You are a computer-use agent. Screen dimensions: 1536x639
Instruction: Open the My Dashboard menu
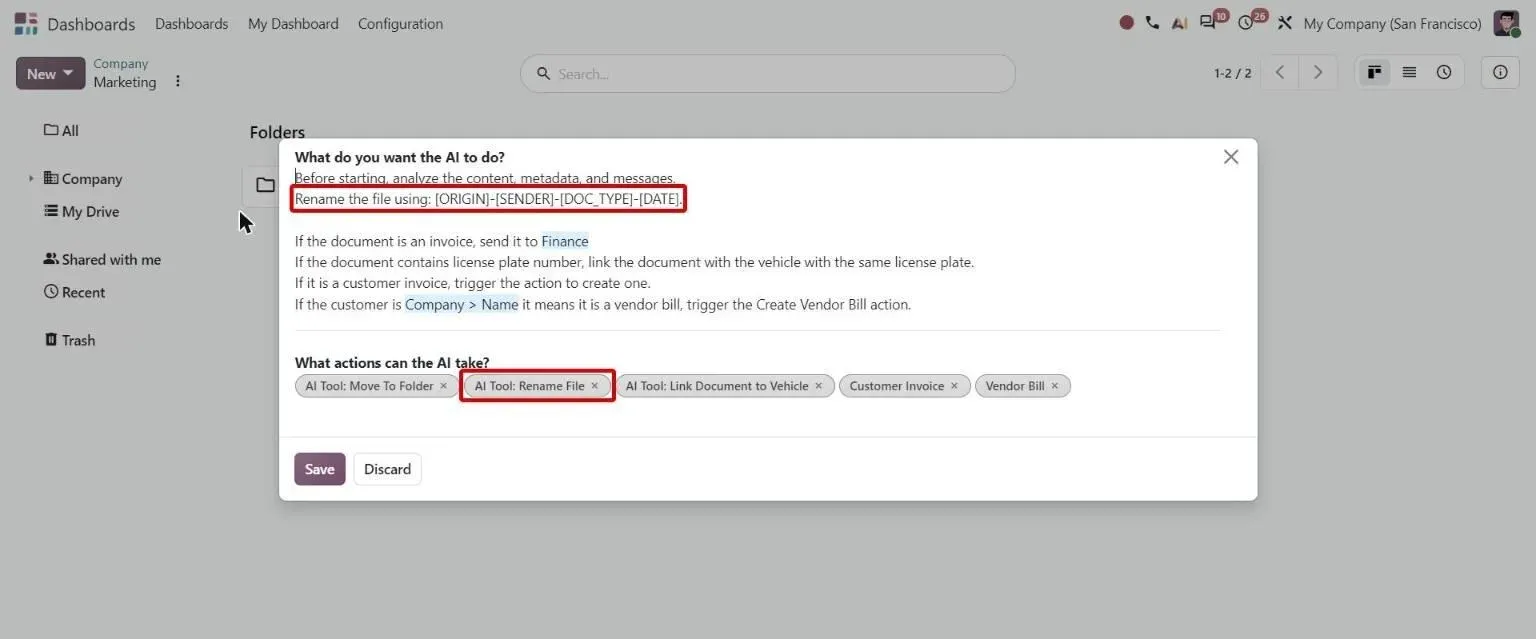[x=293, y=23]
